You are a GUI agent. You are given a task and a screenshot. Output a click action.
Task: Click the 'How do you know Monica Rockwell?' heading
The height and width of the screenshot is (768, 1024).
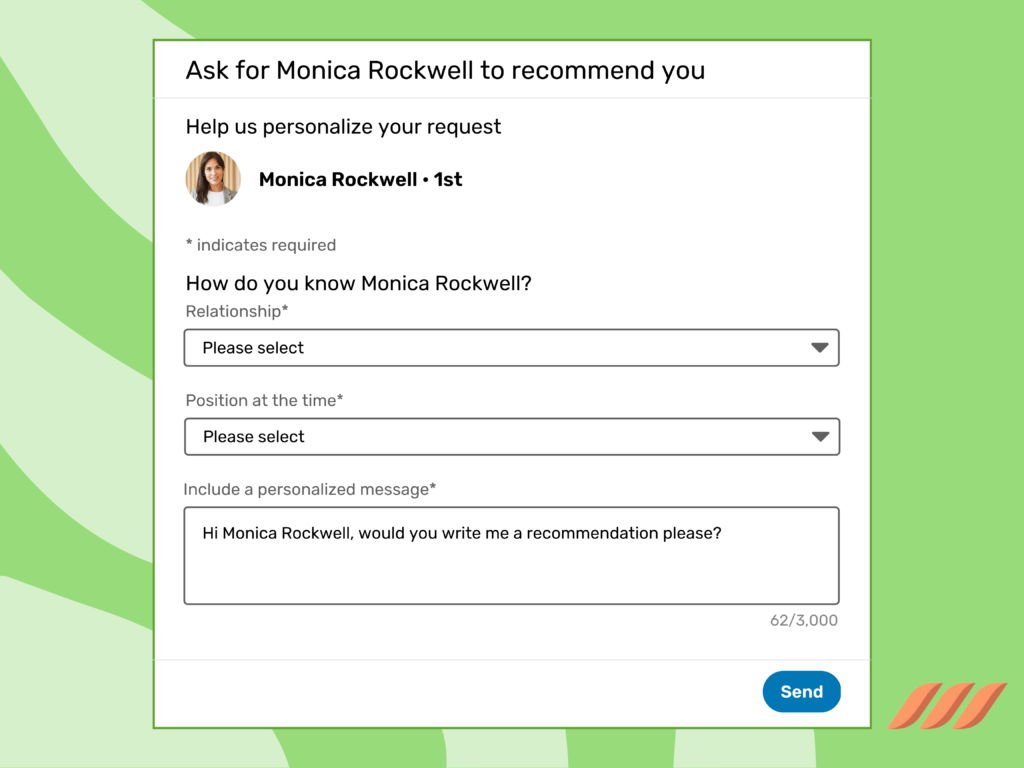tap(358, 283)
